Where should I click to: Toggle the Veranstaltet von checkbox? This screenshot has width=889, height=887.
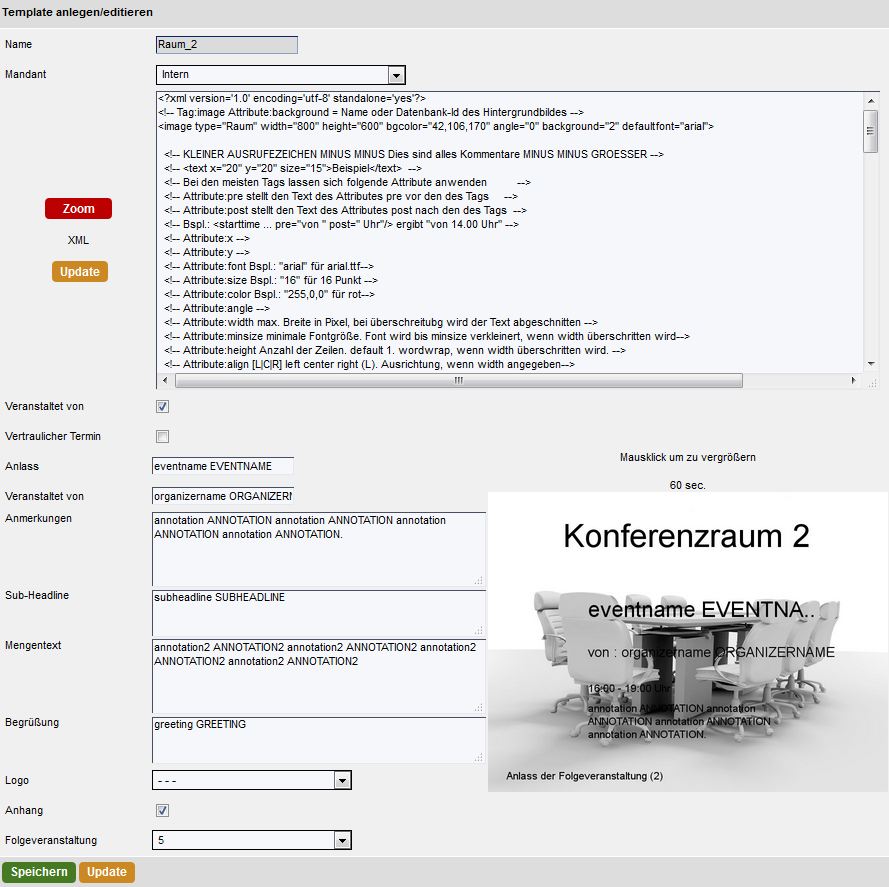(163, 407)
